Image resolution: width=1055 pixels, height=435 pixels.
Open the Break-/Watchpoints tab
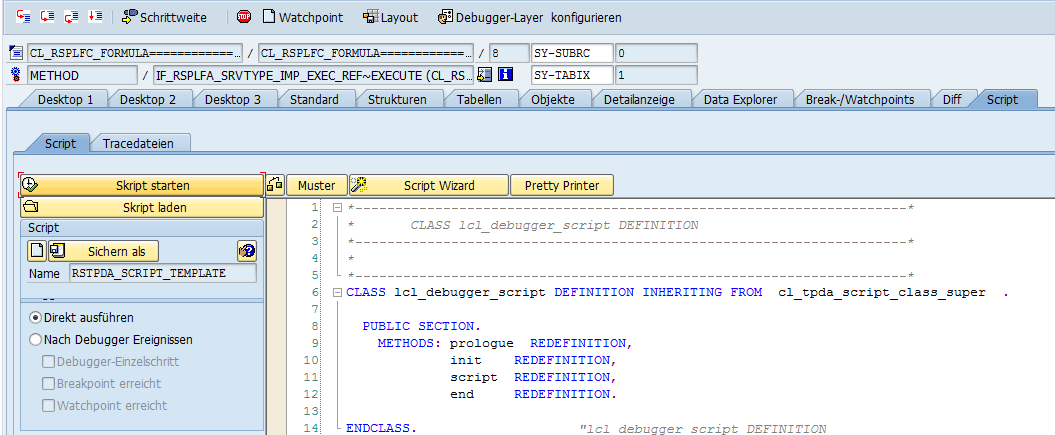(x=860, y=100)
